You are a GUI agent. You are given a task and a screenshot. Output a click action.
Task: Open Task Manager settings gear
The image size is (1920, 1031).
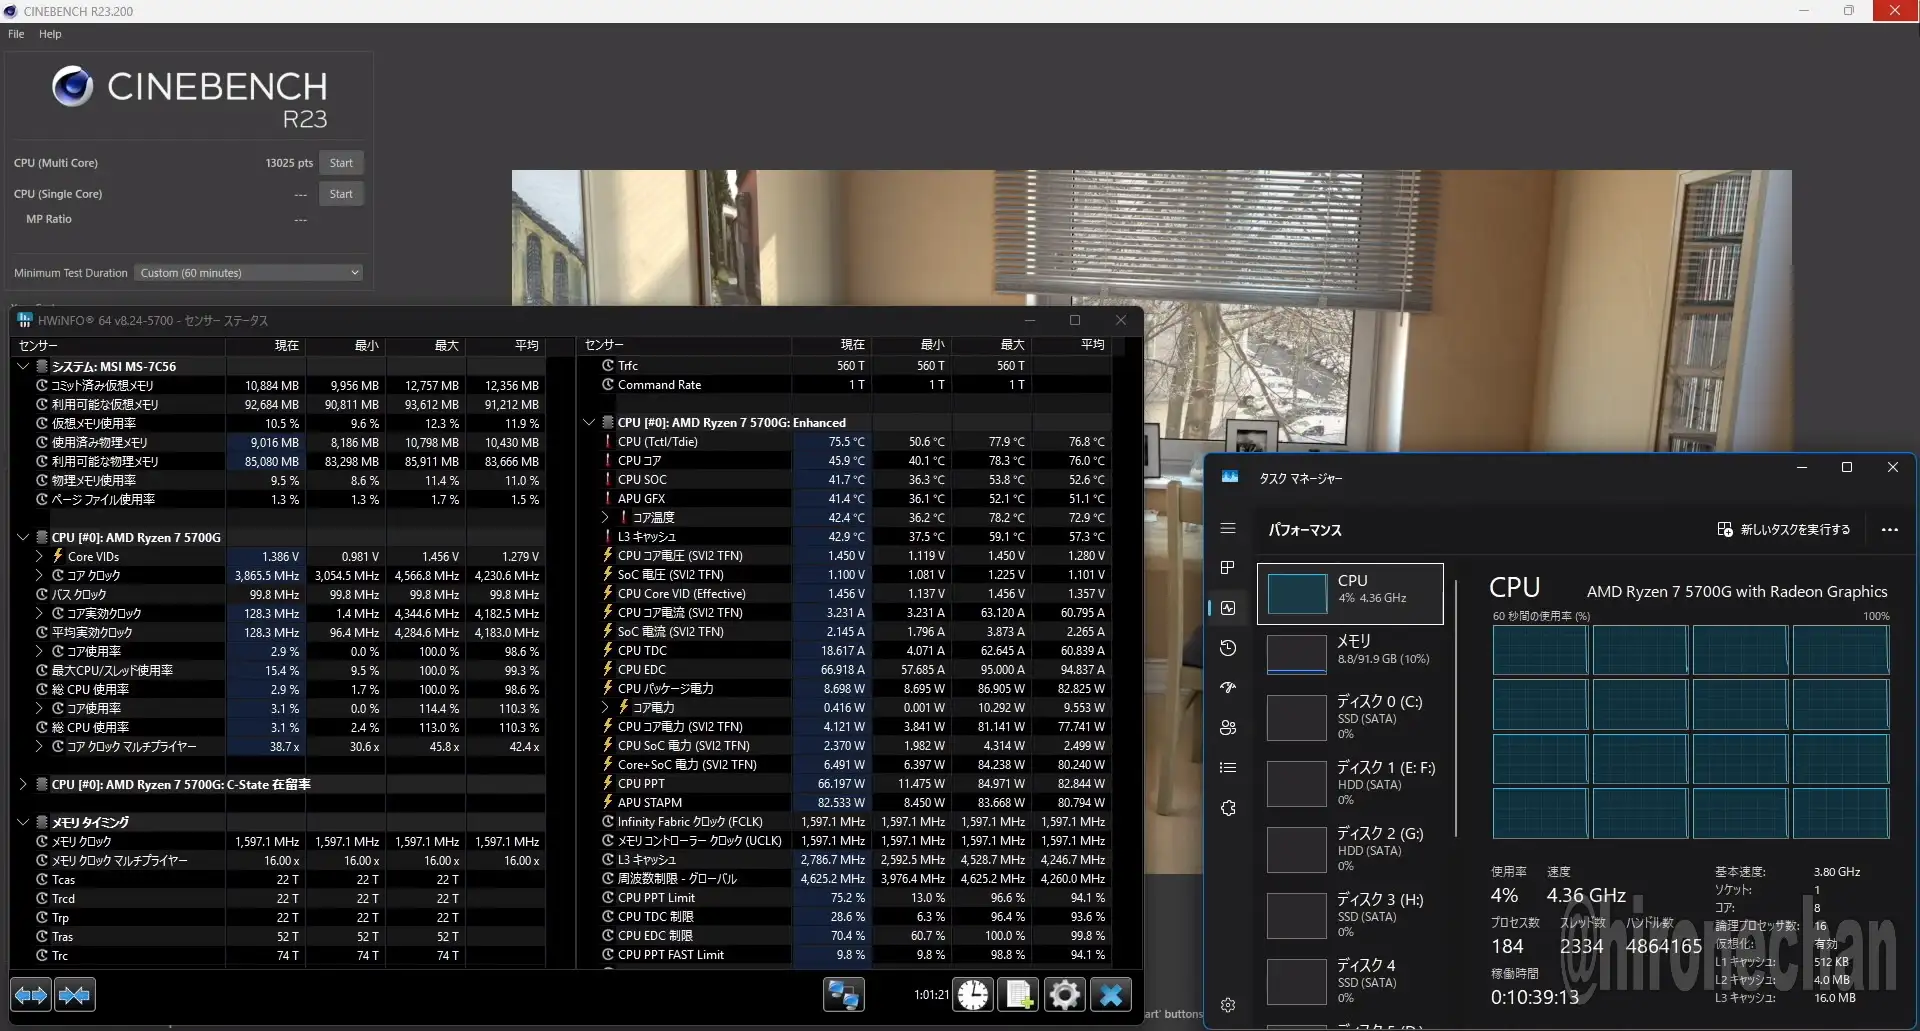click(1228, 1005)
